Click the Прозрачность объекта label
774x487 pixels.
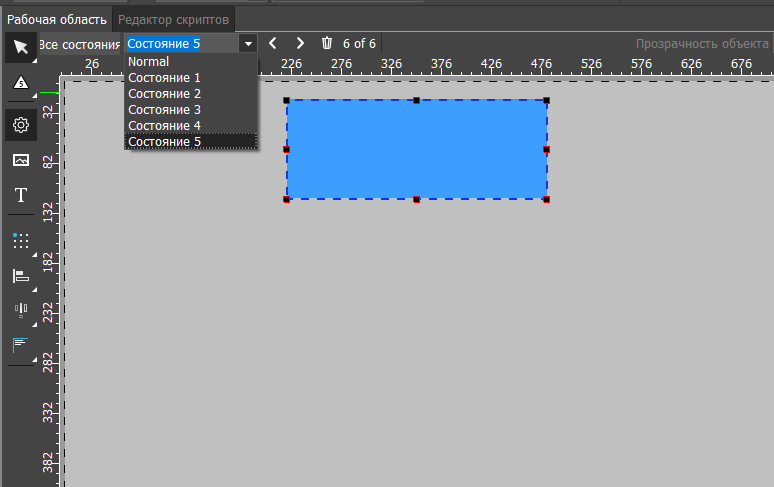pos(702,44)
